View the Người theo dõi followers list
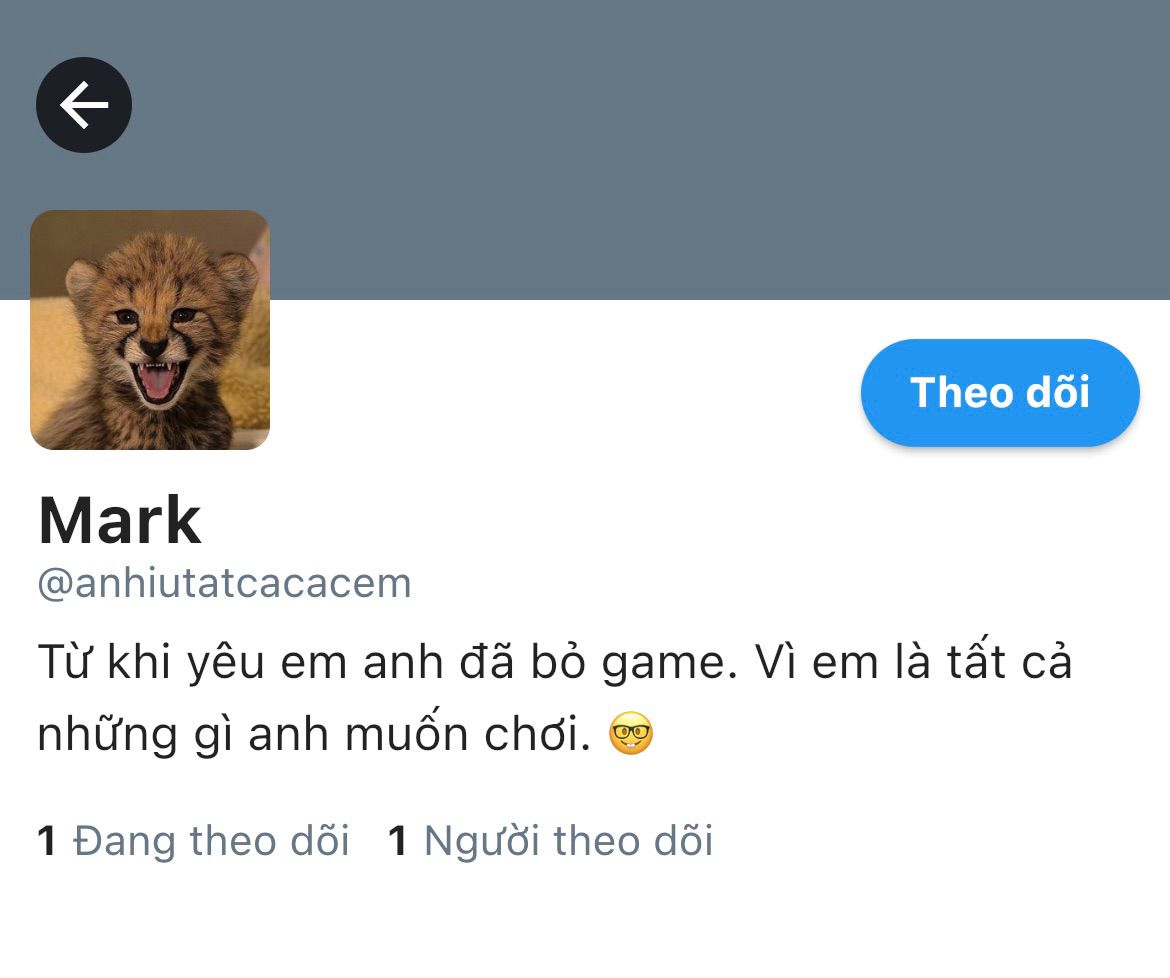This screenshot has height=978, width=1170. [569, 841]
